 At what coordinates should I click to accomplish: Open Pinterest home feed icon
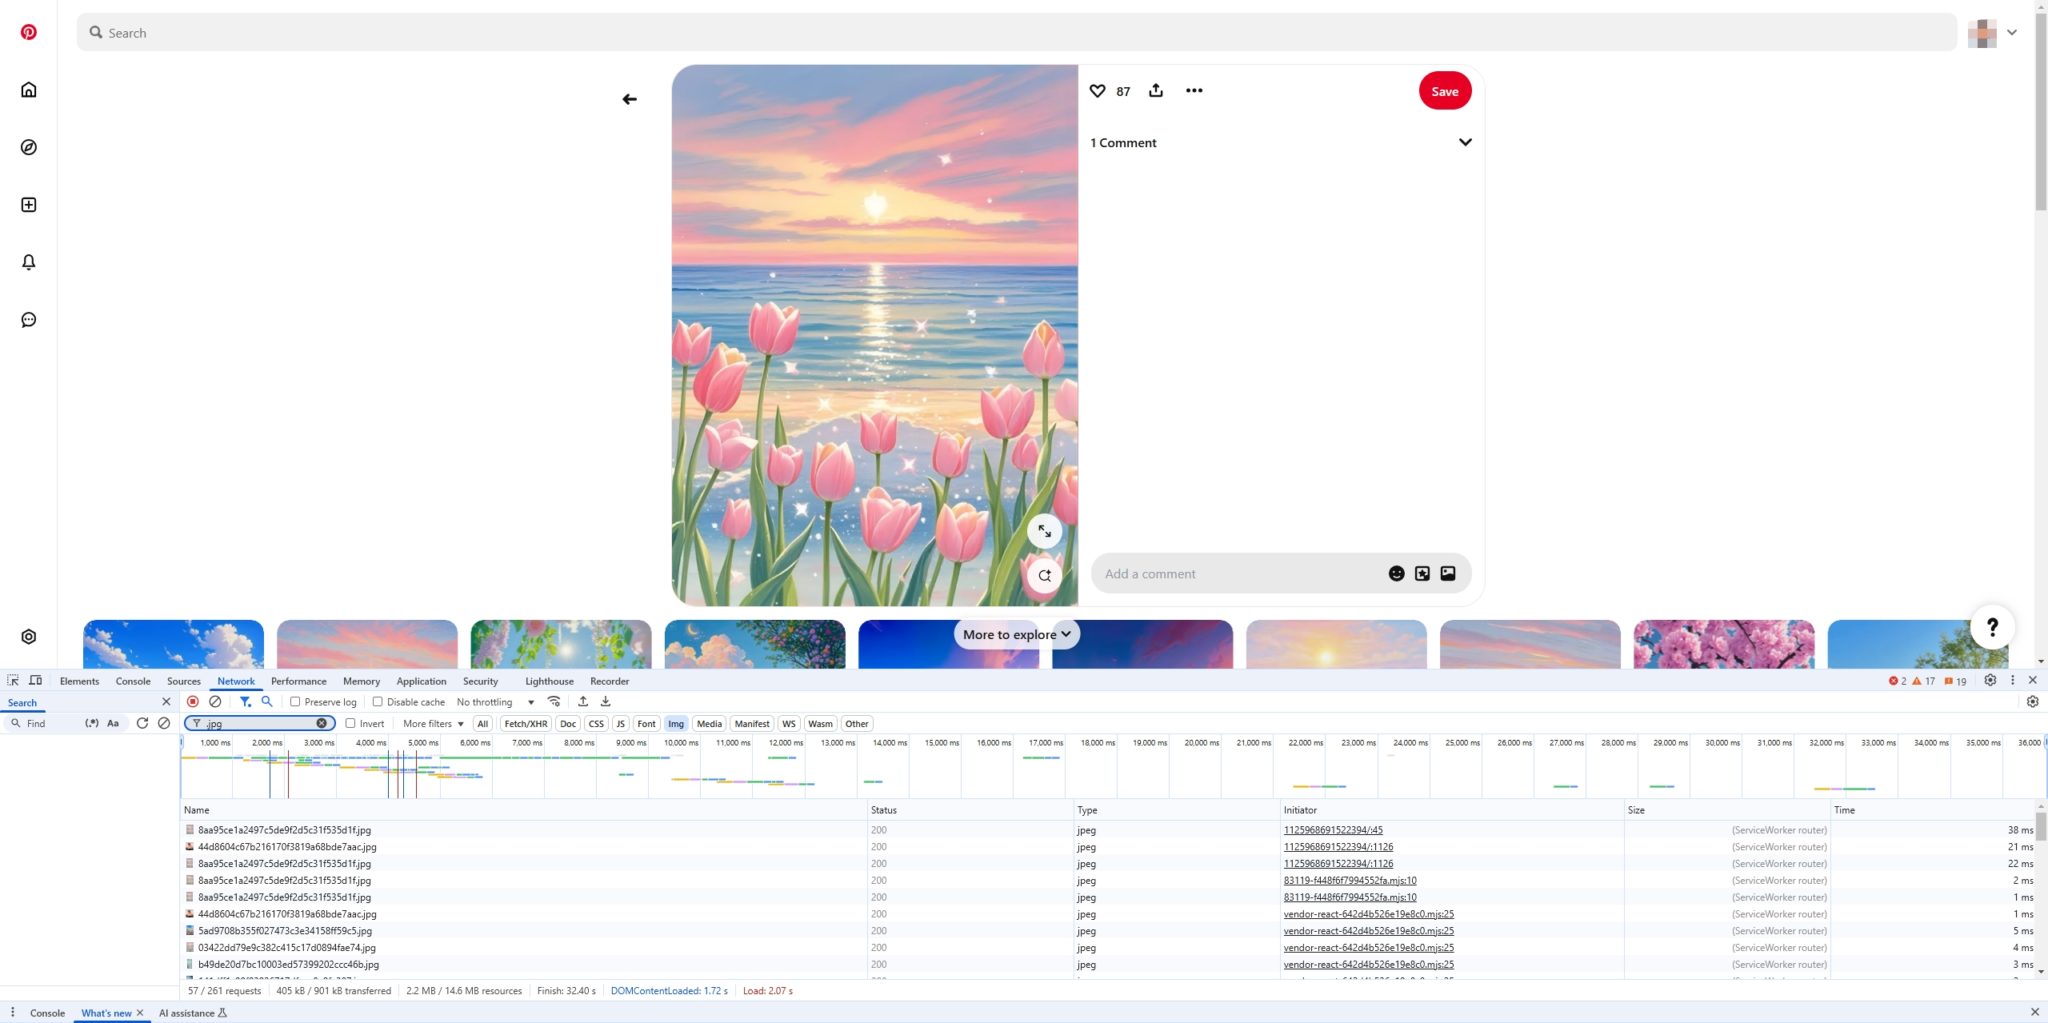[x=29, y=89]
